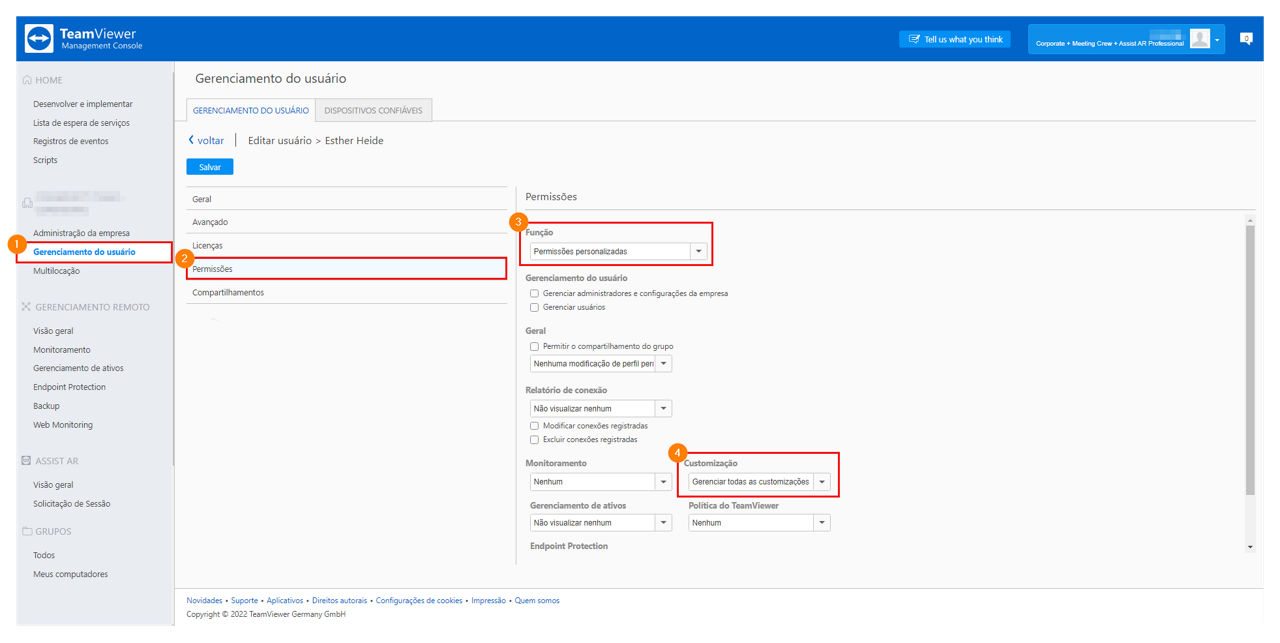Open Desenvolver e implementar in sidebar
This screenshot has width=1280, height=643.
(83, 104)
